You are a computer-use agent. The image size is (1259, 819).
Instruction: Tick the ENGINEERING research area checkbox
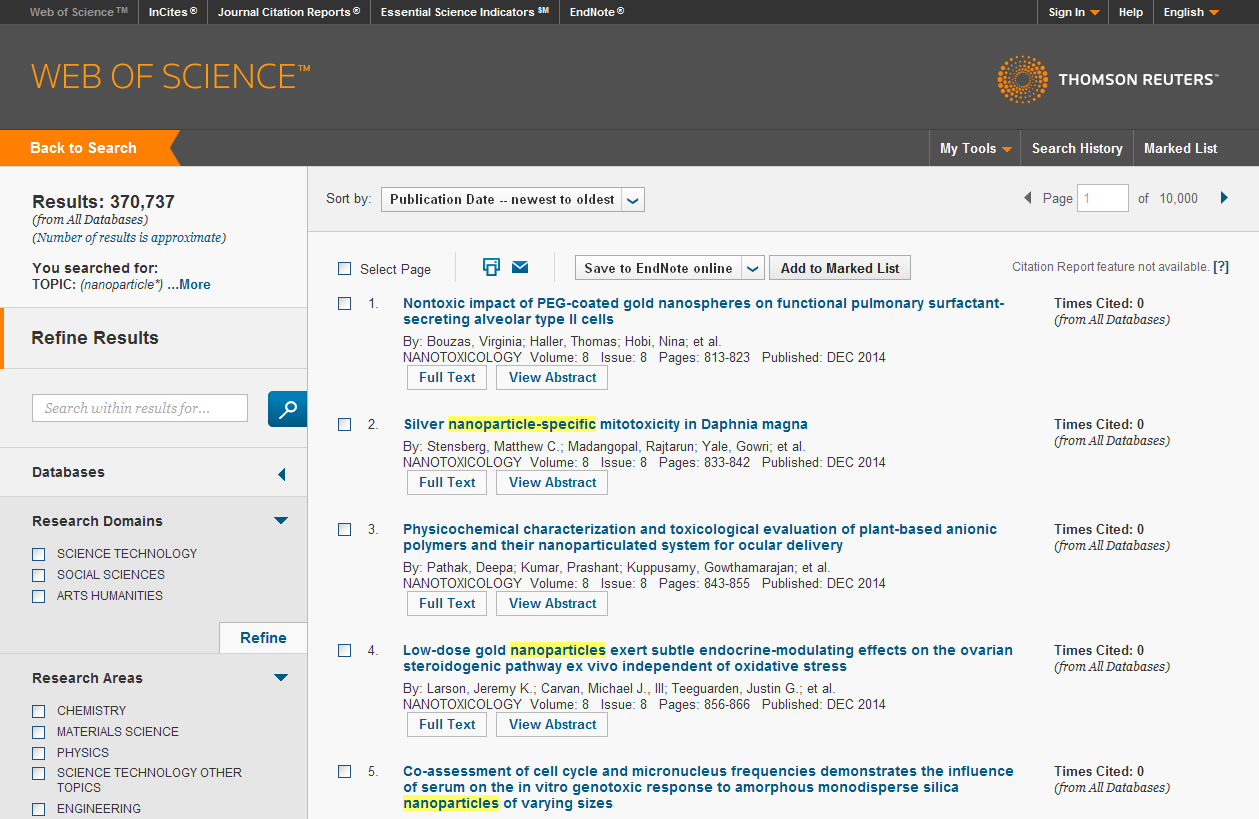[39, 809]
